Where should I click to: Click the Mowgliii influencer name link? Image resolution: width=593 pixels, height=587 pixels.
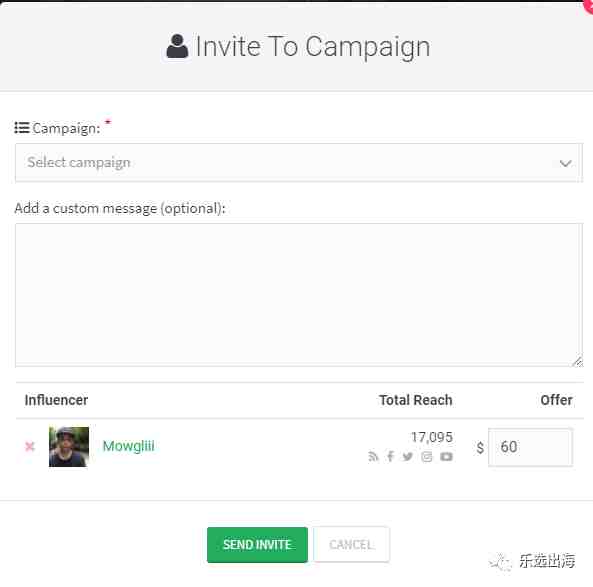pyautogui.click(x=129, y=446)
